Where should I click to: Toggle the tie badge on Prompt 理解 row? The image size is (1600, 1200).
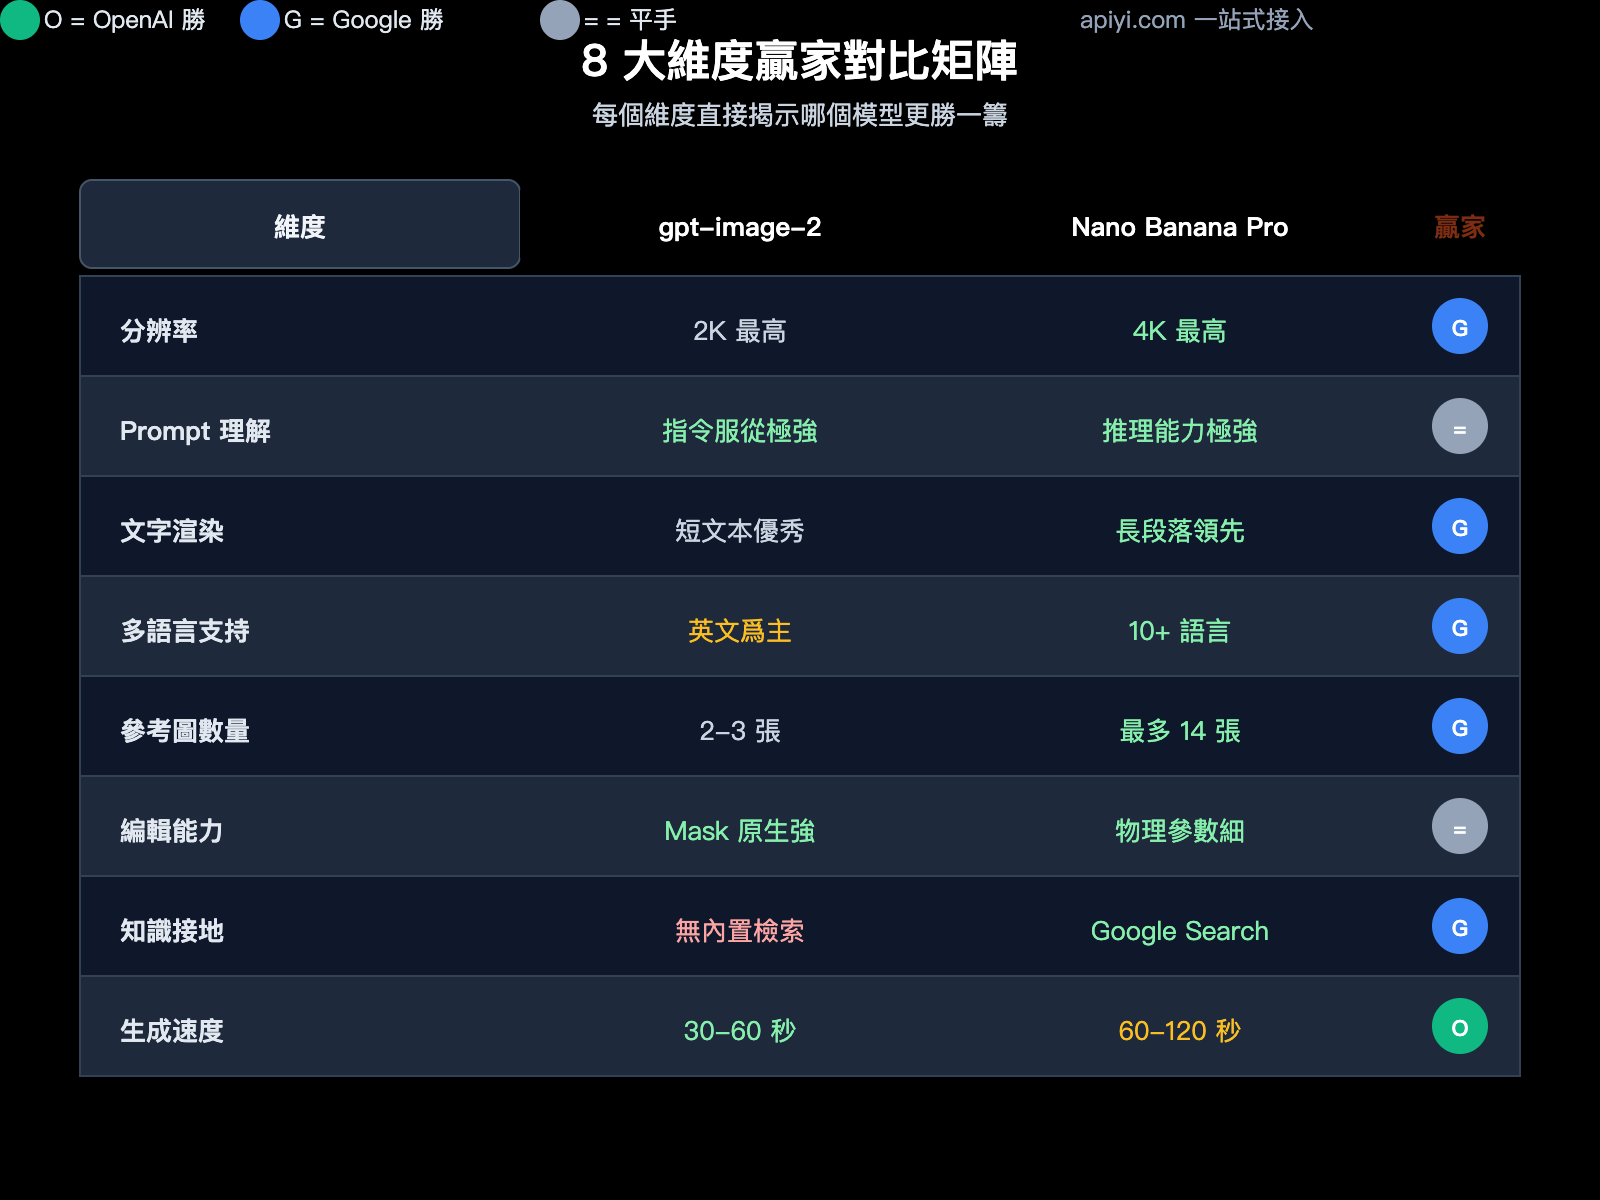click(x=1459, y=426)
